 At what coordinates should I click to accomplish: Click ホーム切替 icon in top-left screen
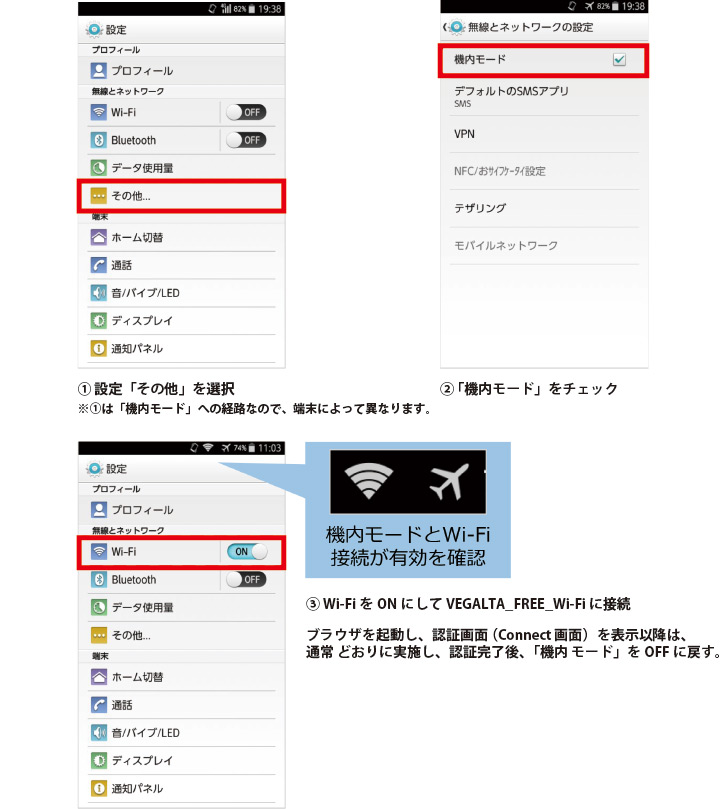(98, 237)
